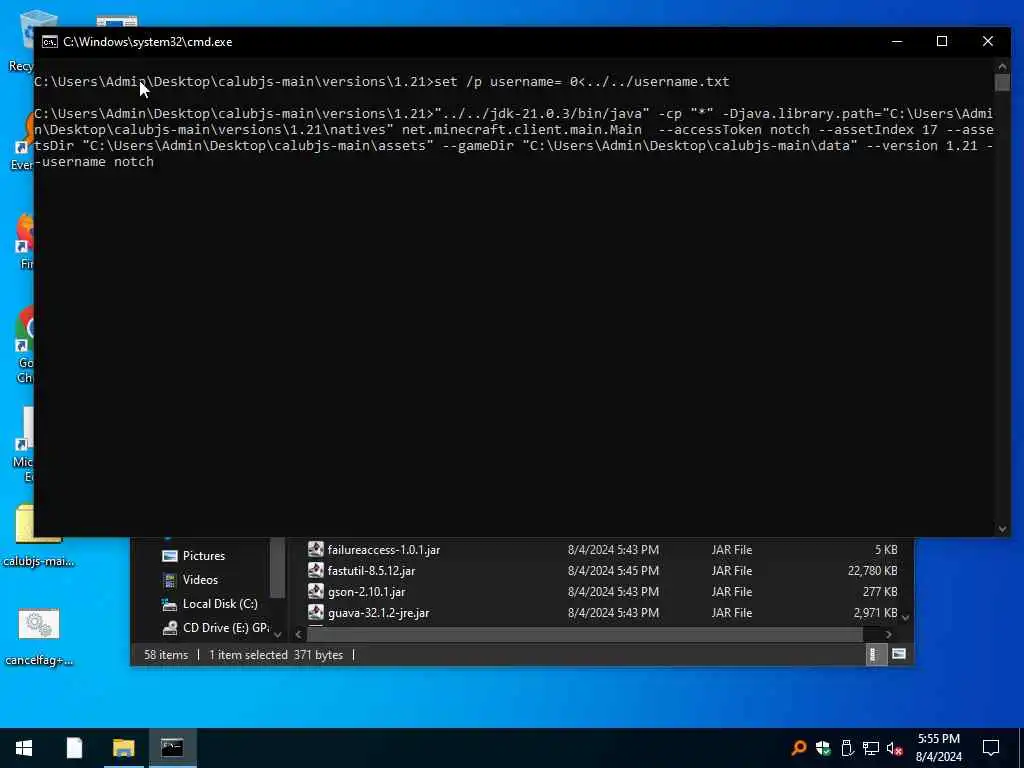
Task: Switch Explorer to the large icons view button
Action: (x=899, y=654)
